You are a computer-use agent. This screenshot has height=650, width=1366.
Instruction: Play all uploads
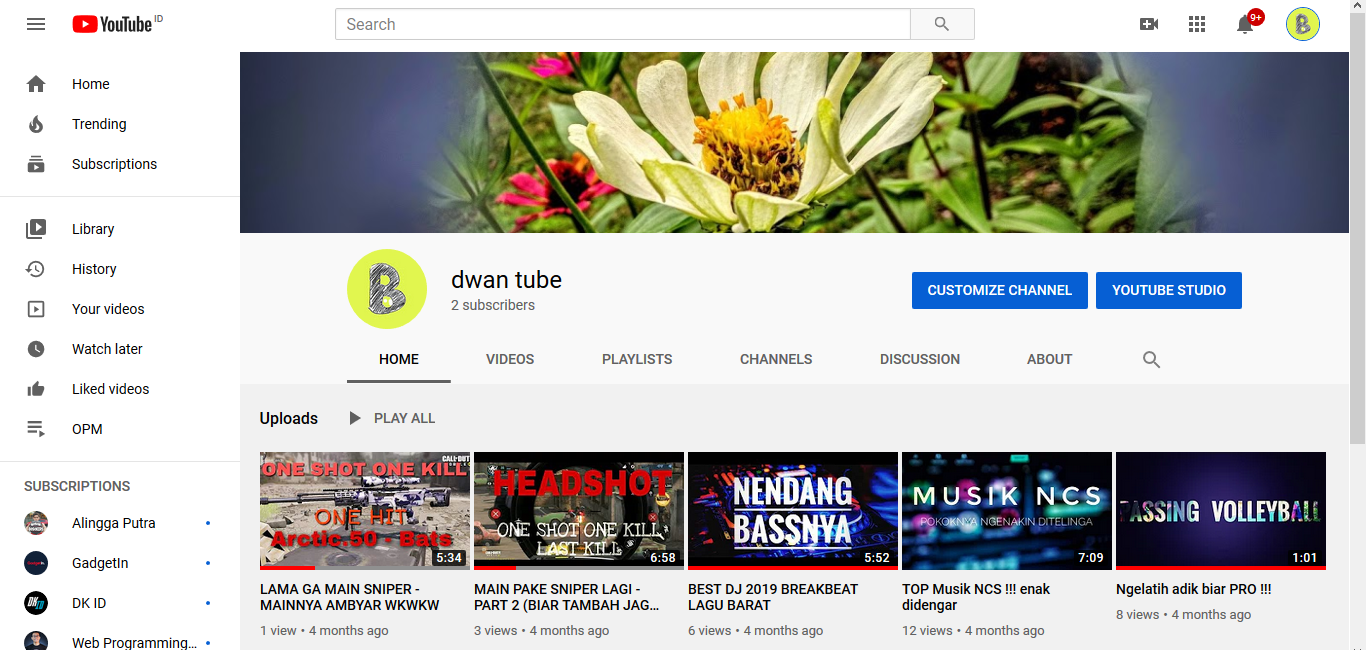coord(392,418)
